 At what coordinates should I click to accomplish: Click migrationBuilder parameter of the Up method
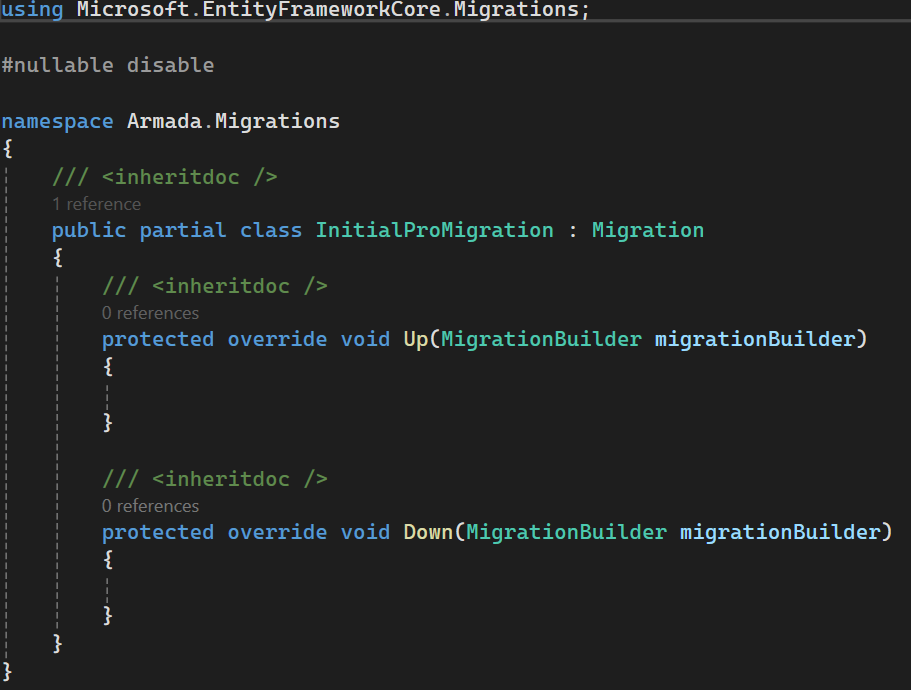tap(755, 339)
